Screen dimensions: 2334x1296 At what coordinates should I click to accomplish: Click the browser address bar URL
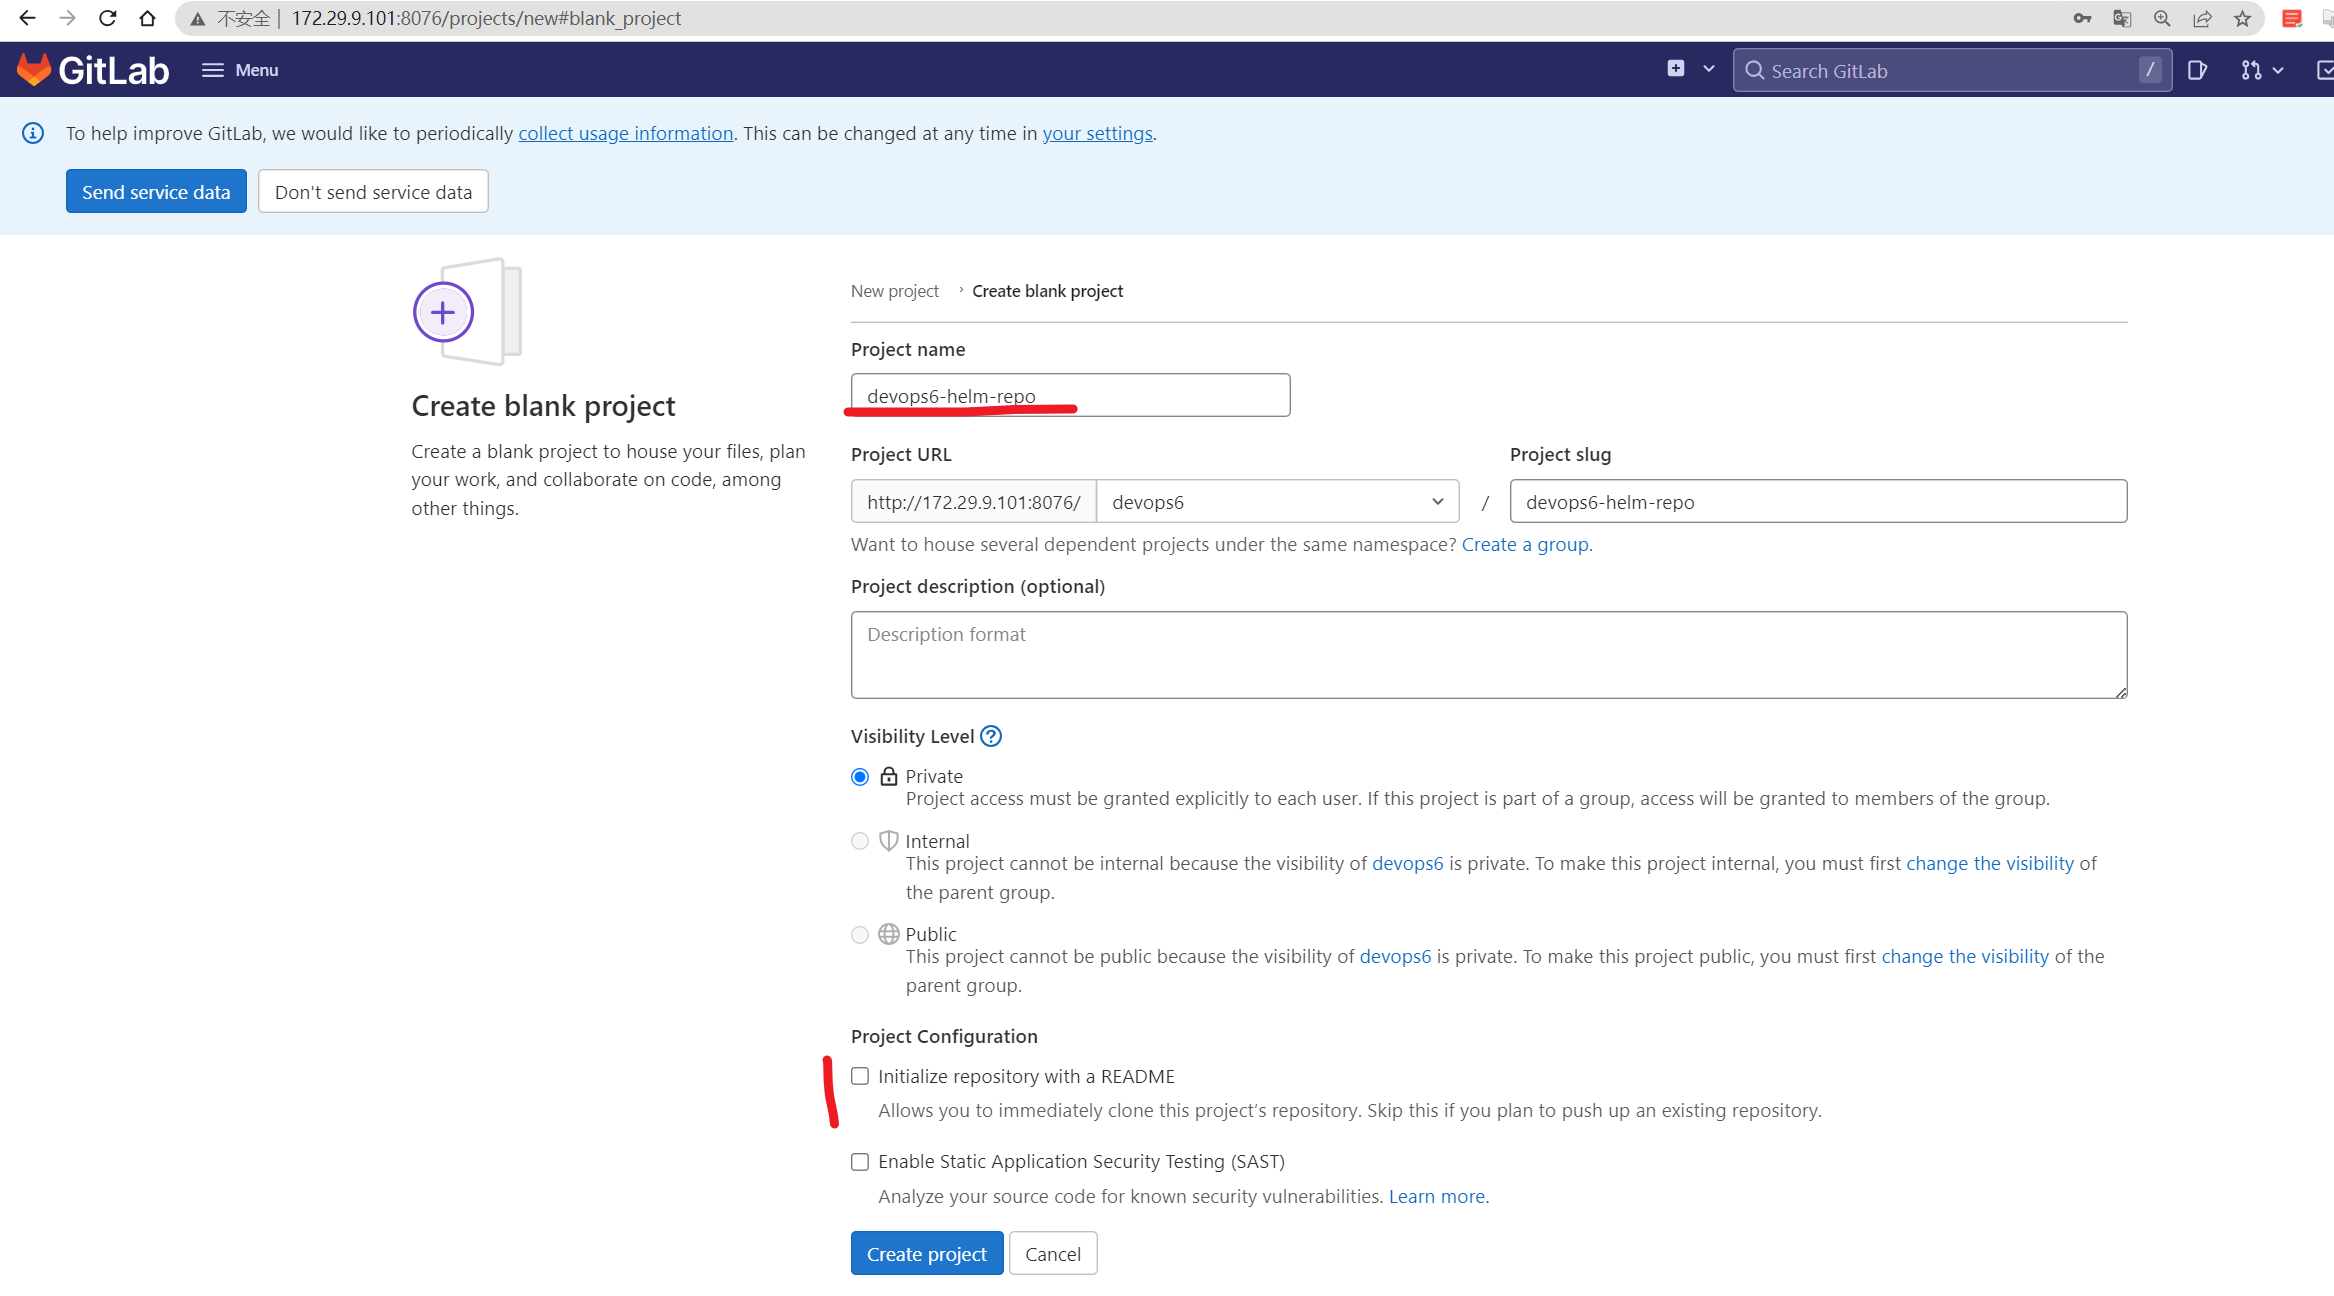[486, 18]
